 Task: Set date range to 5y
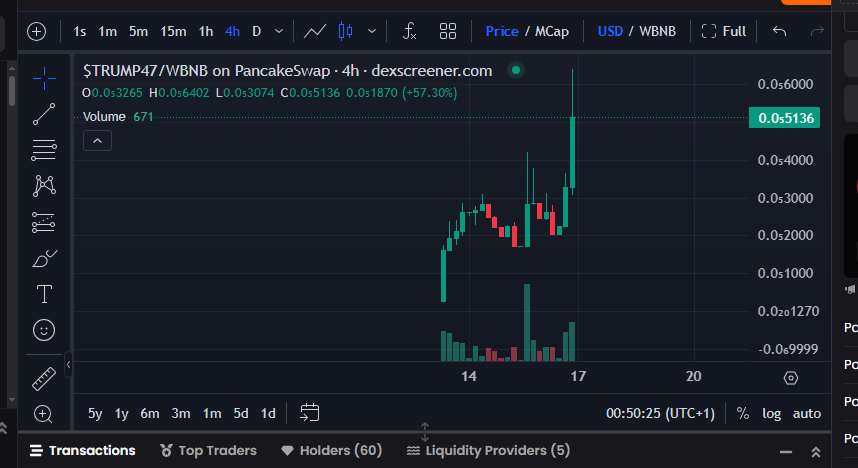(95, 413)
